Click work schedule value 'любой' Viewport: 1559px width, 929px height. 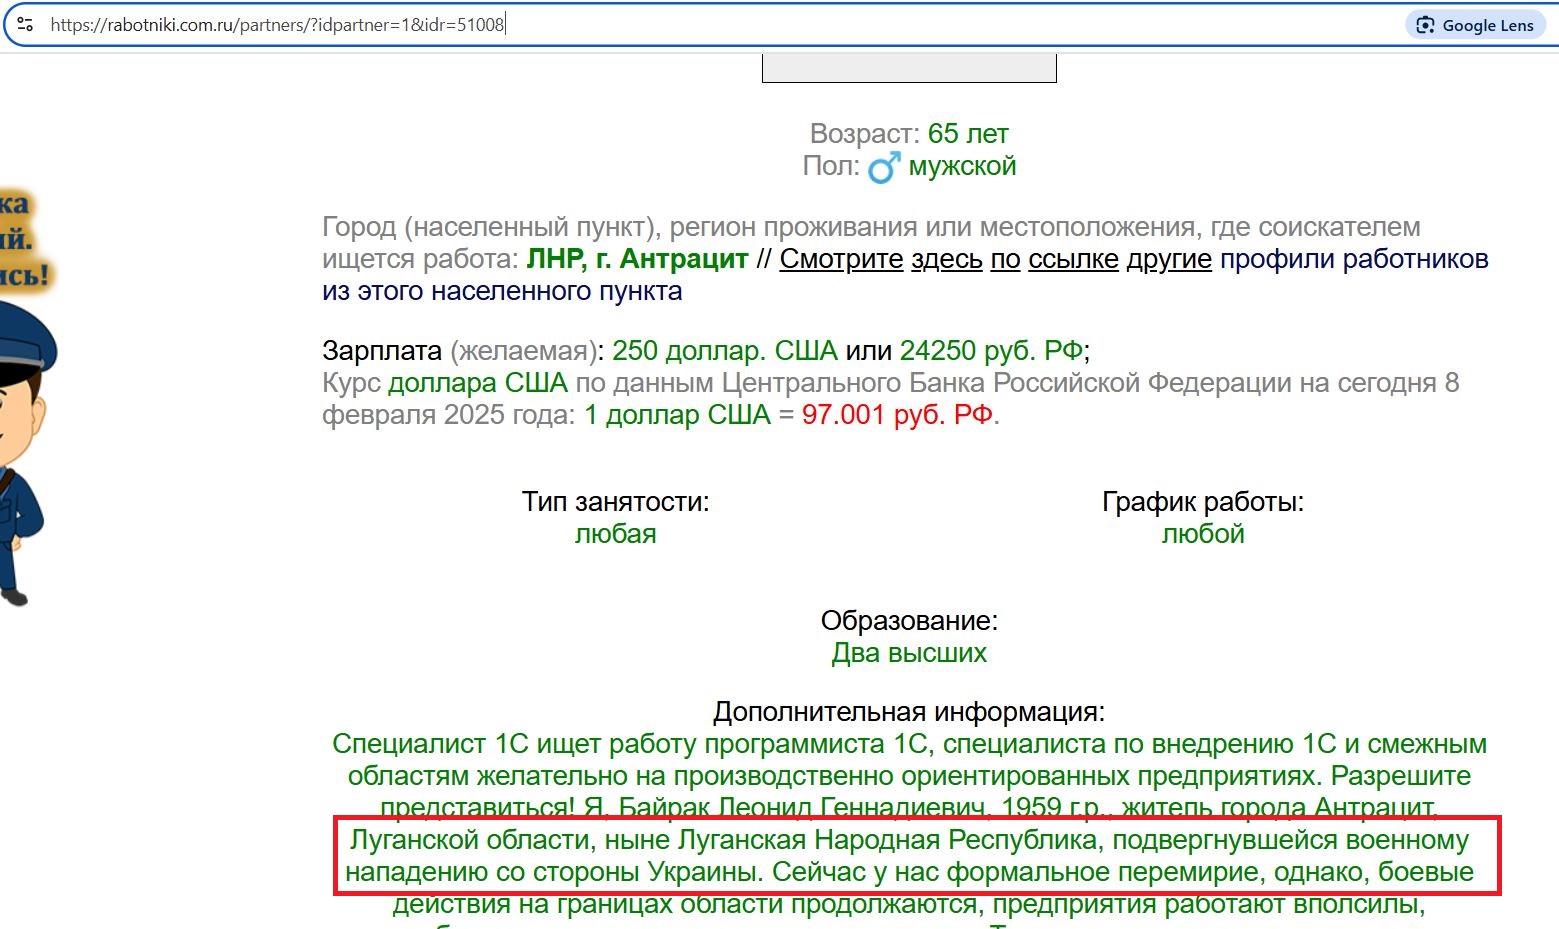tap(1203, 534)
